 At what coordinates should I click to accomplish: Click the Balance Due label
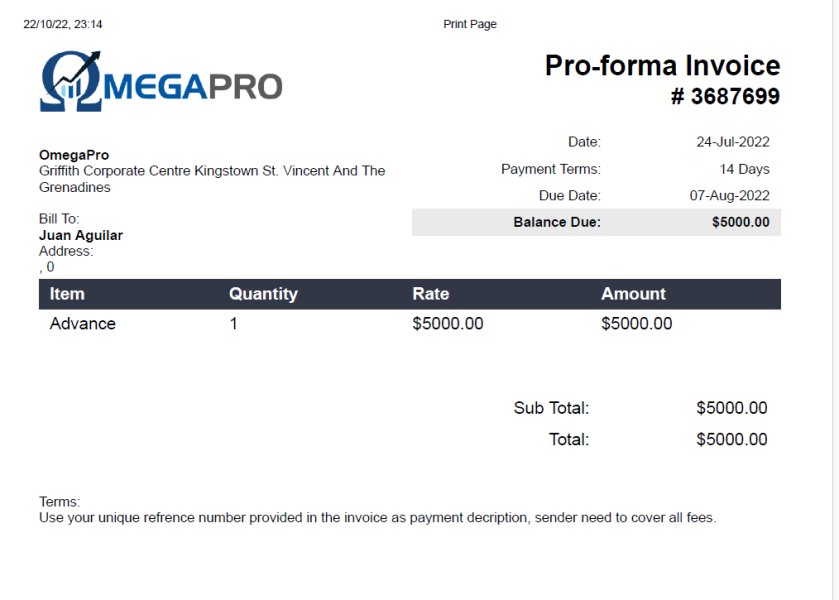tap(557, 222)
